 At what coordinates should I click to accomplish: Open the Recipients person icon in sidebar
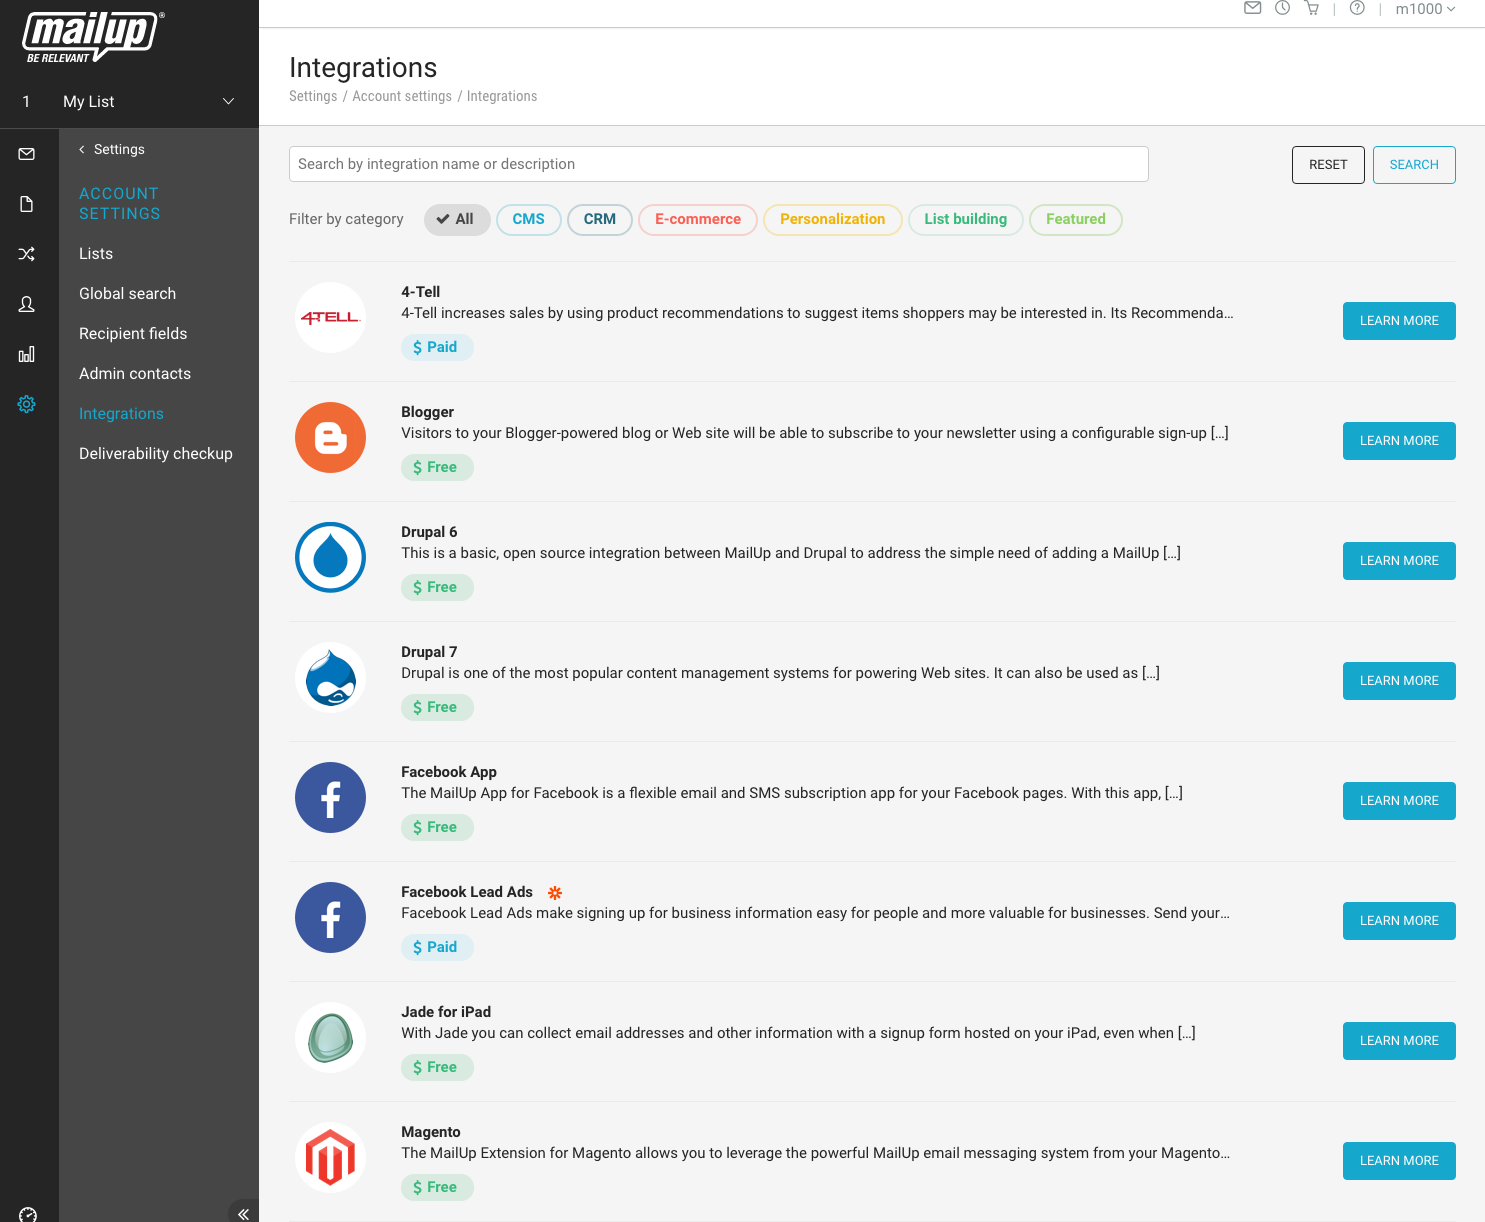click(x=27, y=304)
